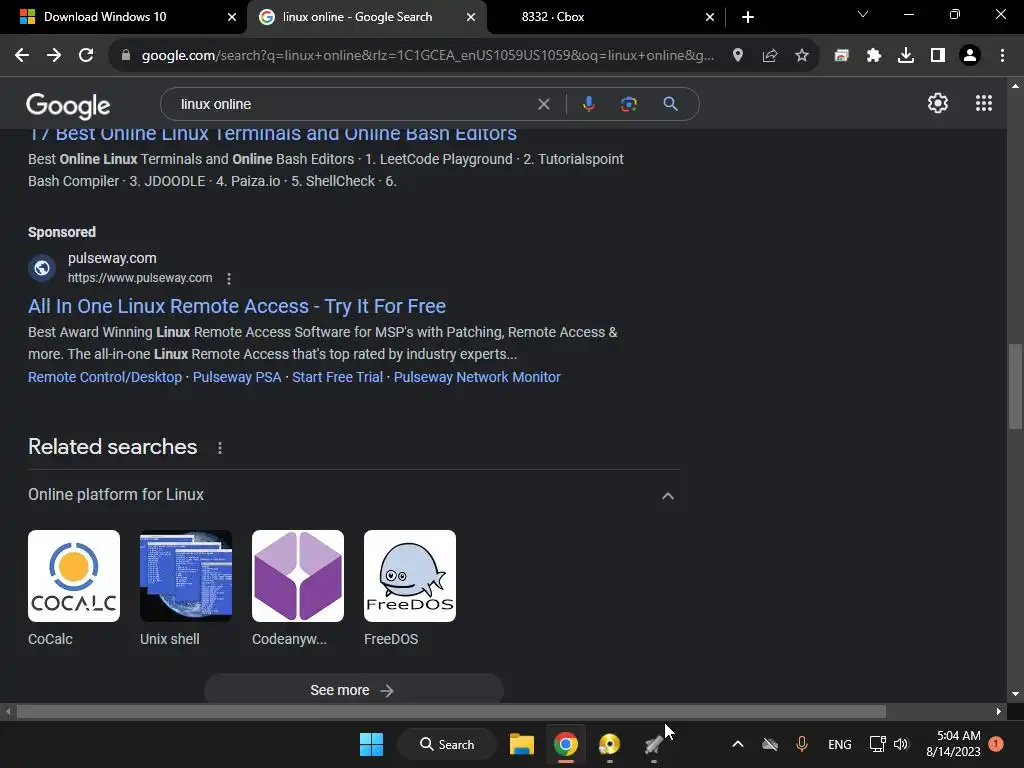Image resolution: width=1024 pixels, height=768 pixels.
Task: Go back to the previous page
Action: [22, 56]
